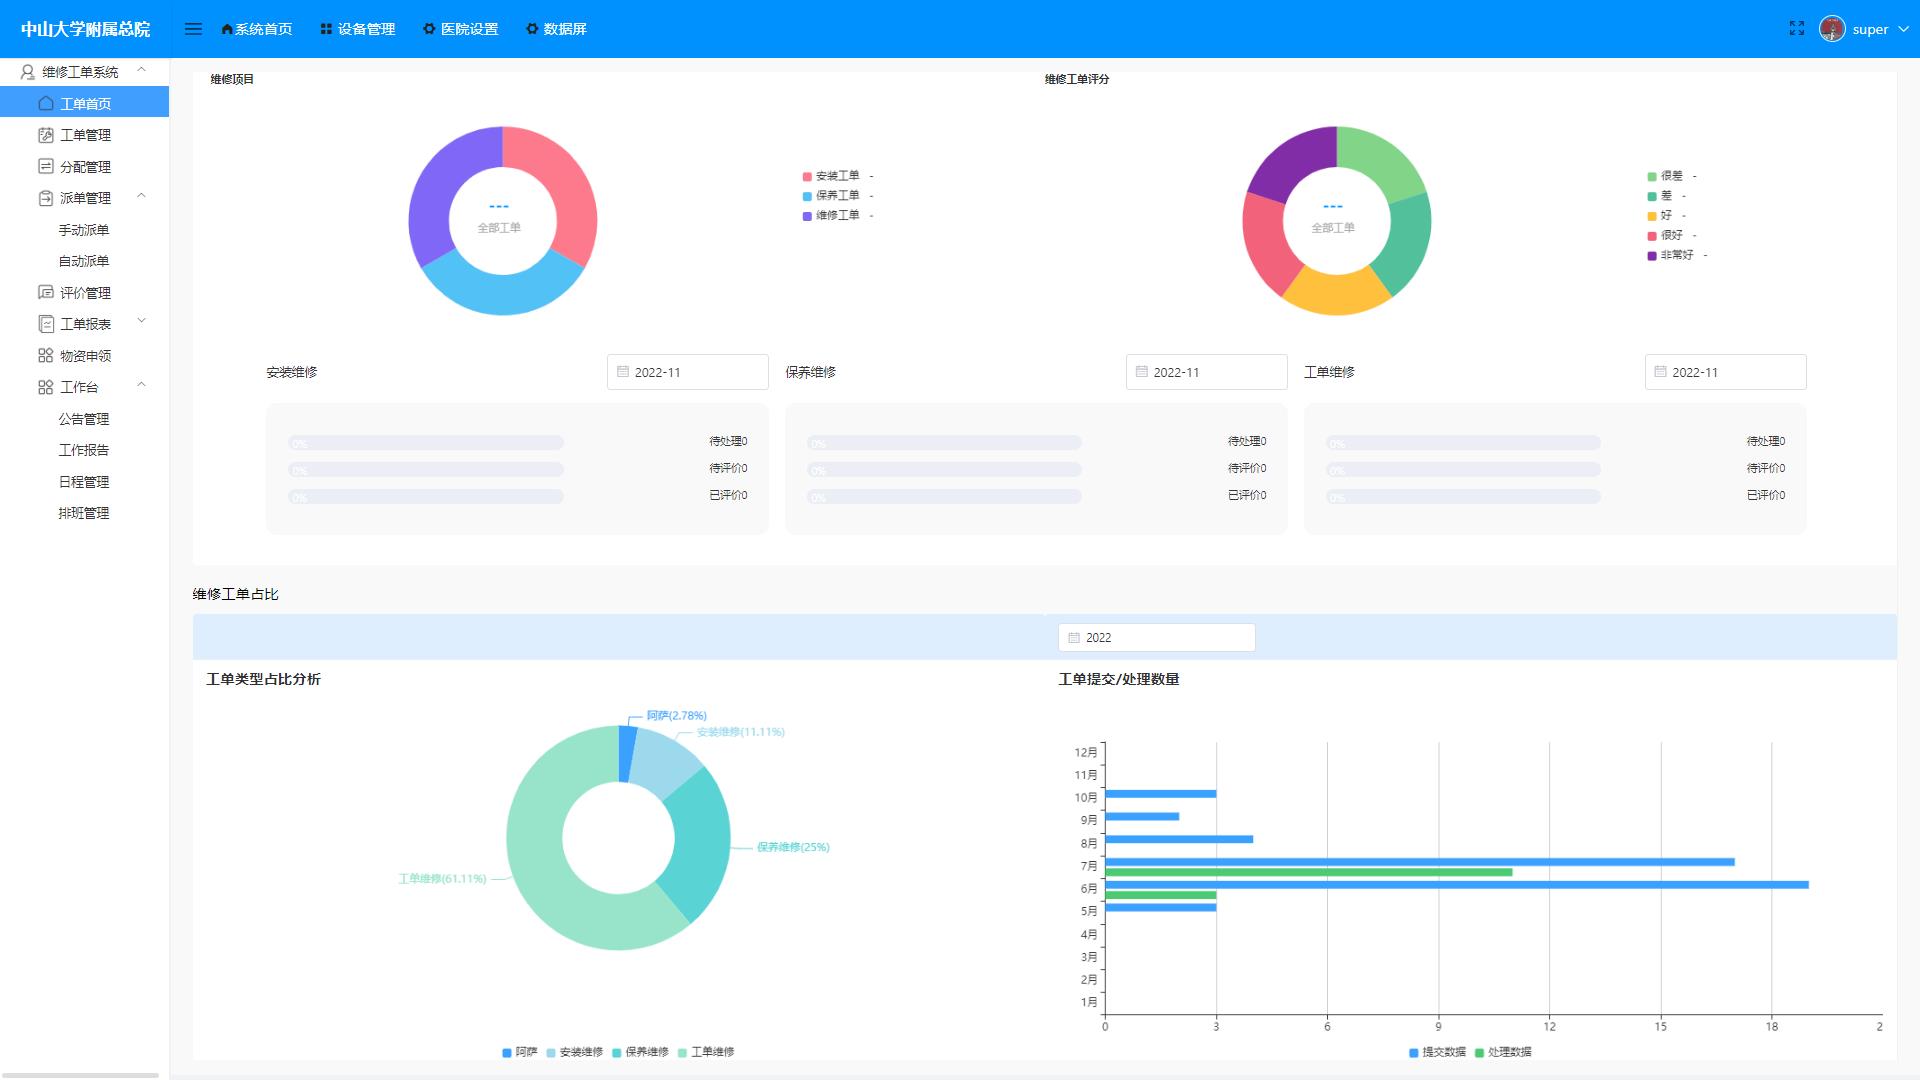The image size is (1920, 1080).
Task: Click the user icon beside 维修工单系统
Action: point(28,72)
